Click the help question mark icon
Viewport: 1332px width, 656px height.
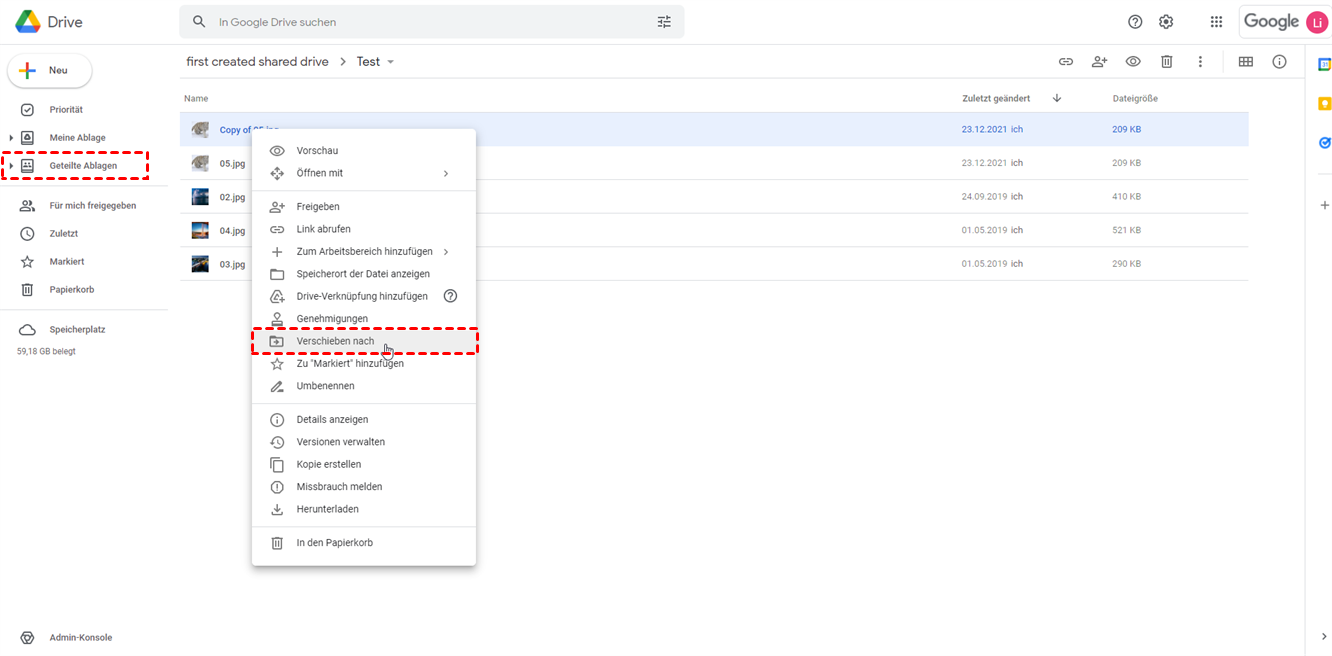(1135, 22)
